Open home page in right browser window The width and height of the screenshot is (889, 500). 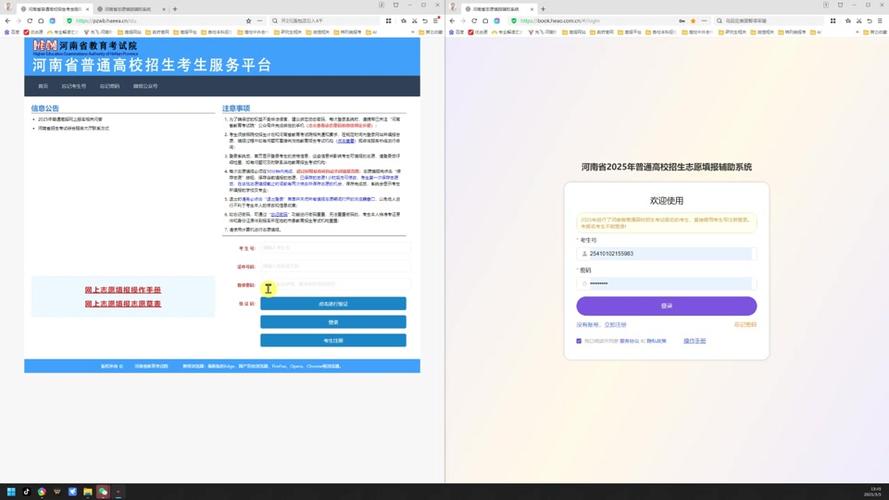click(485, 21)
